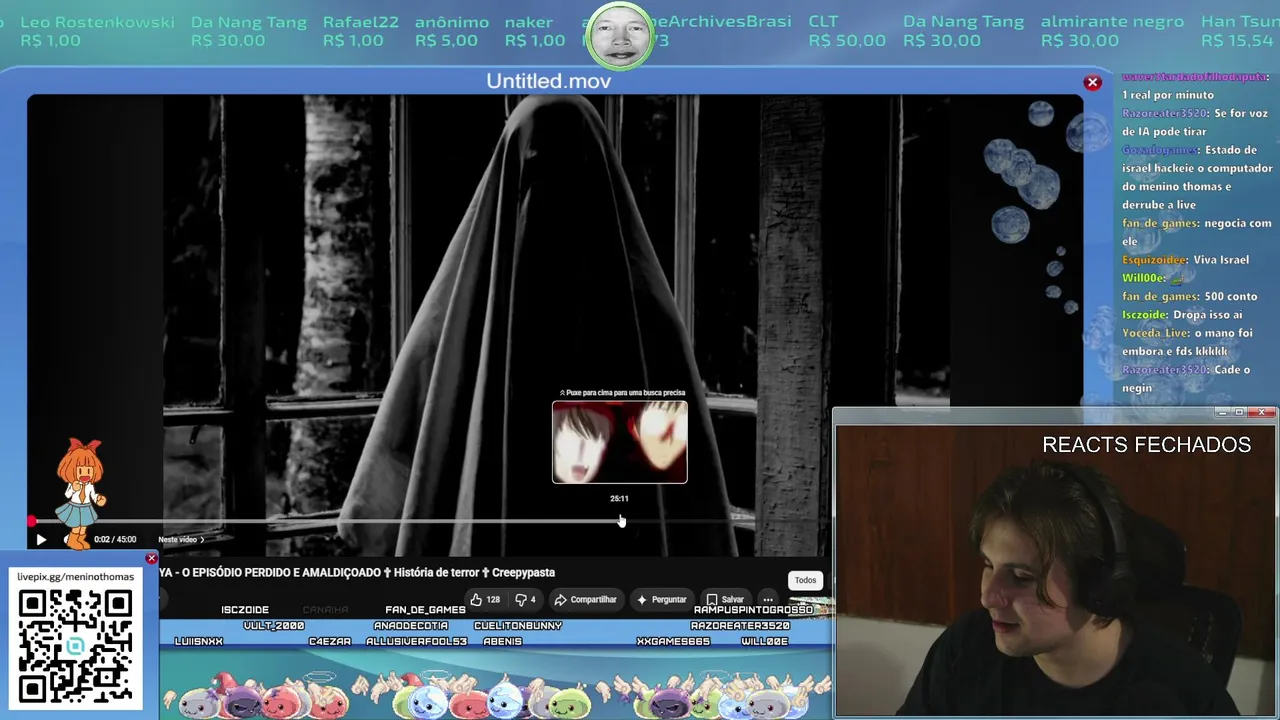Screen dimensions: 1280x720
Task: Click Yoceda_Live's chat message
Action: tap(1188, 342)
